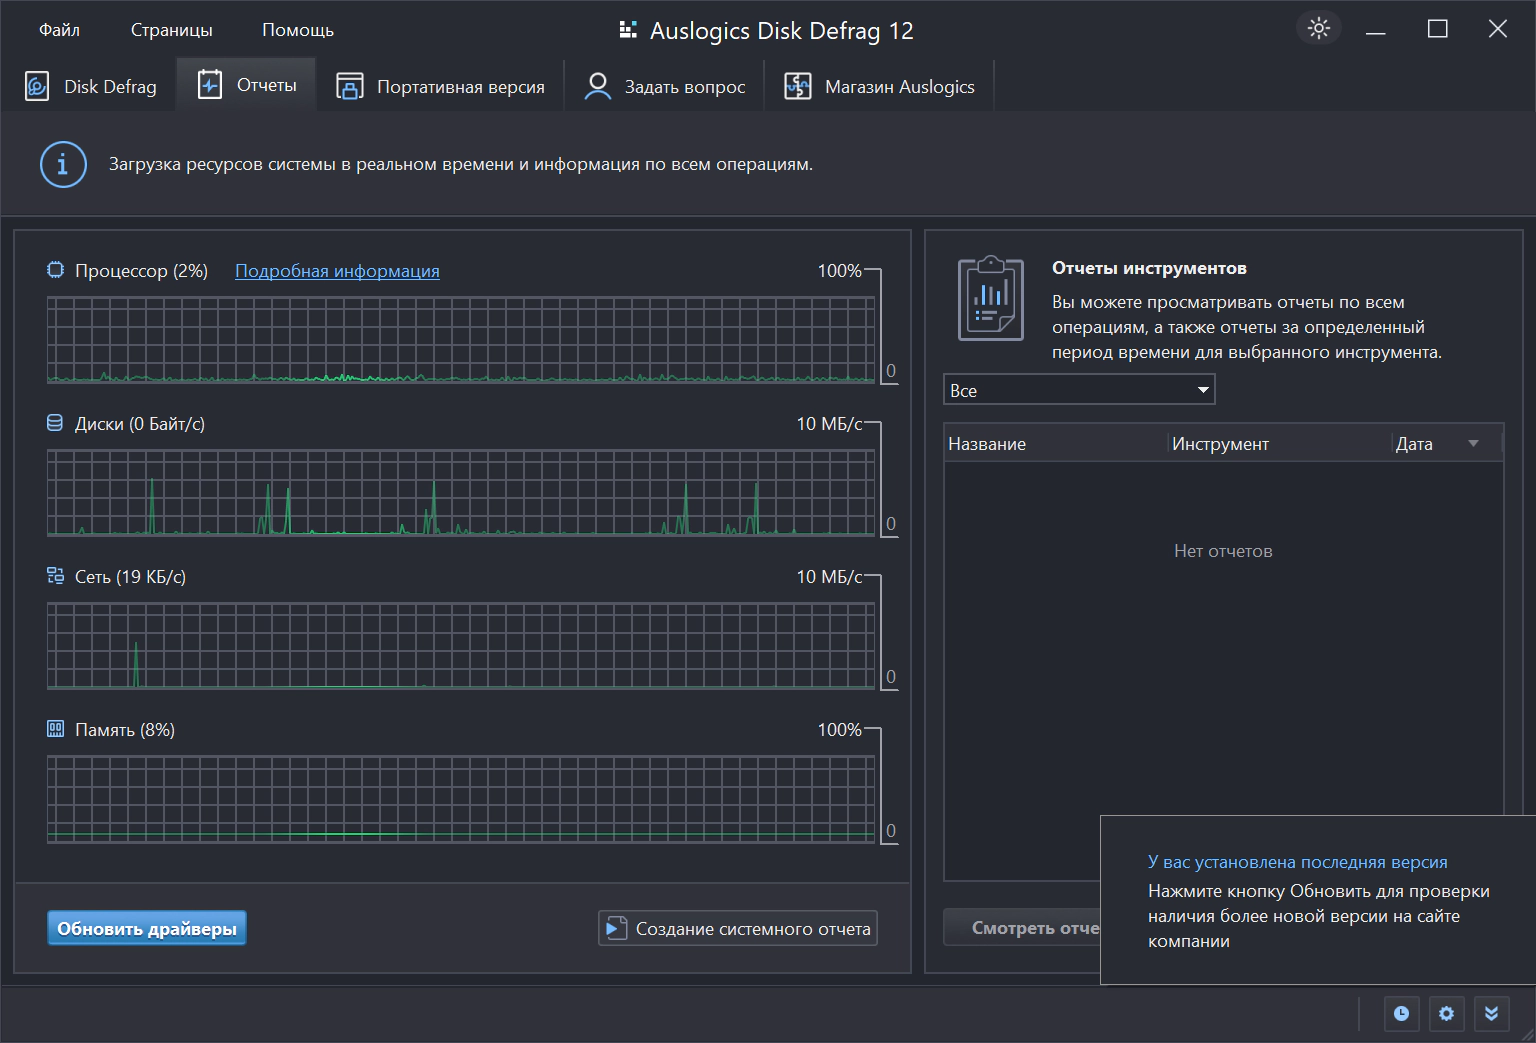
Task: Click the Auslogics logo icon in title bar
Action: tap(628, 30)
